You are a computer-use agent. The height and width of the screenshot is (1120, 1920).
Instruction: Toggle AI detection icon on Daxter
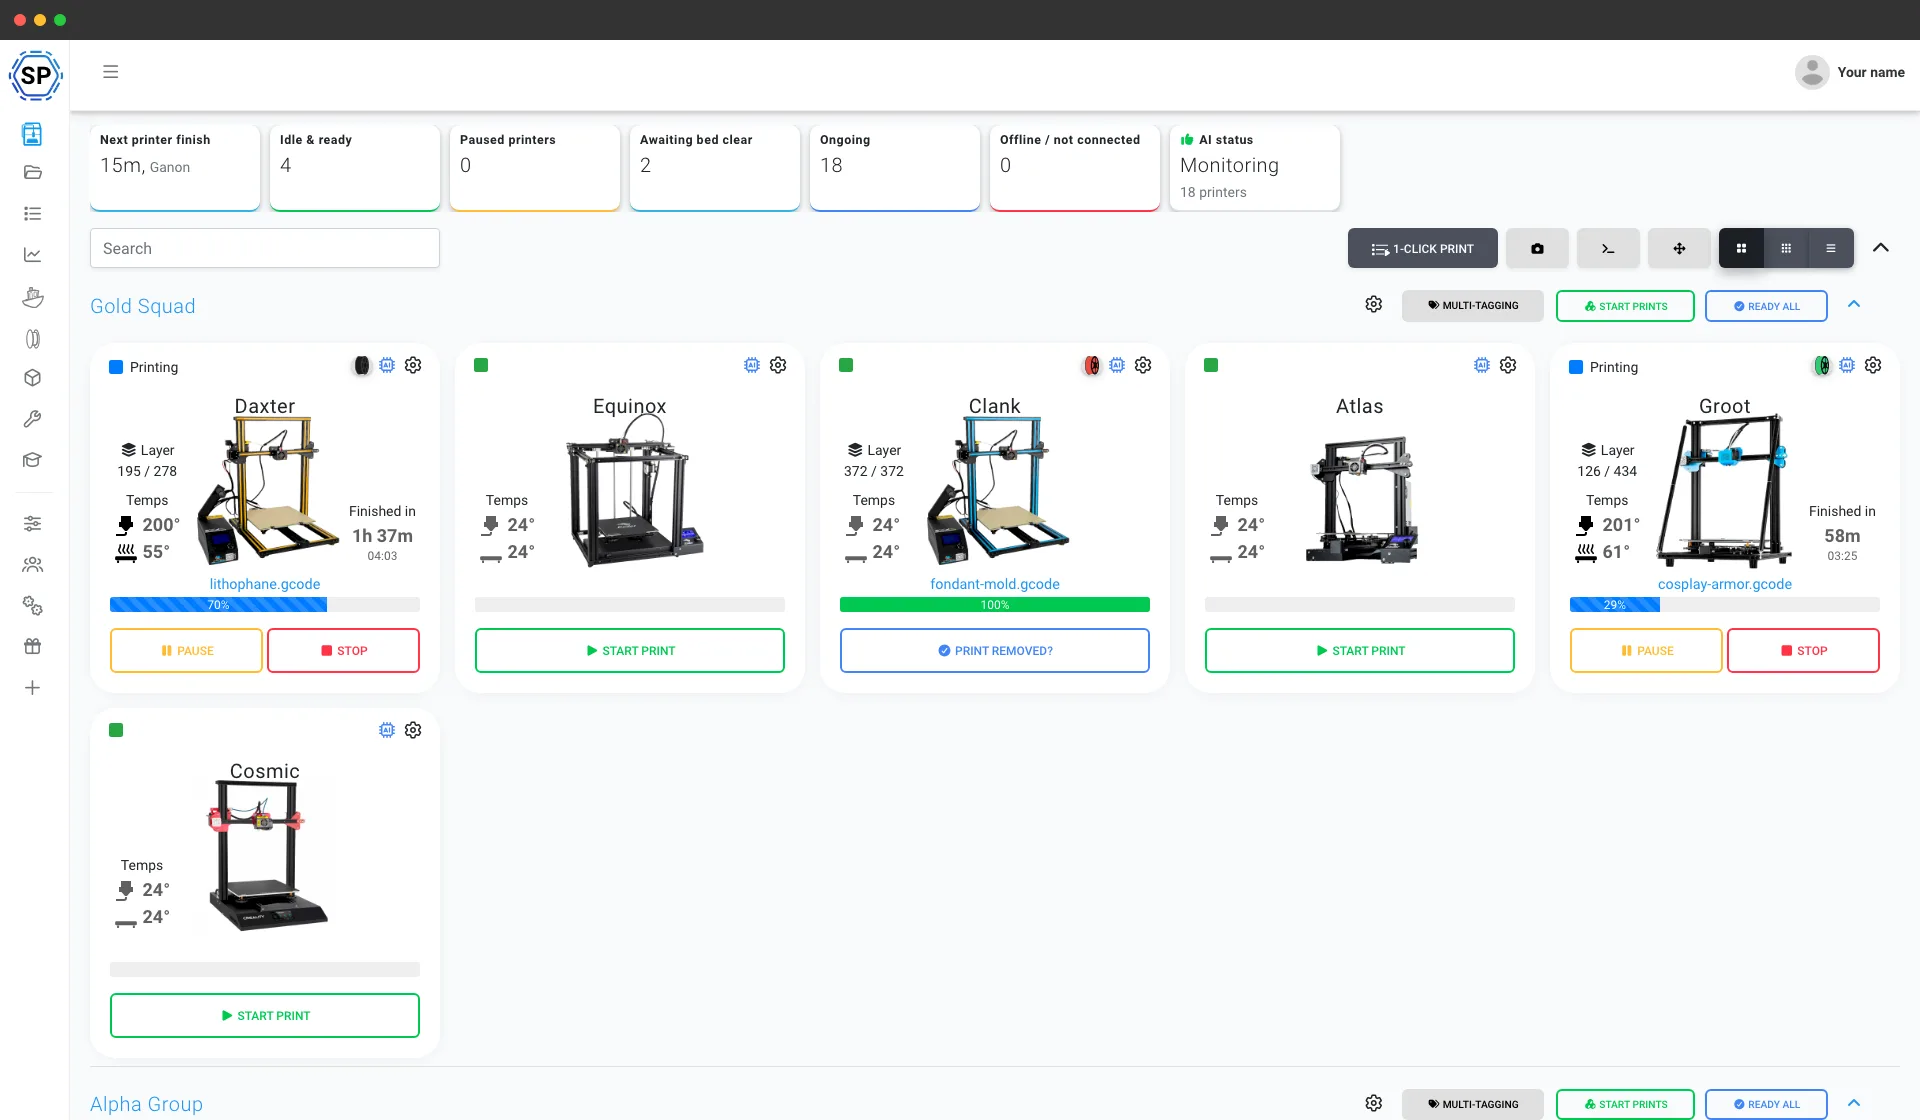click(387, 365)
